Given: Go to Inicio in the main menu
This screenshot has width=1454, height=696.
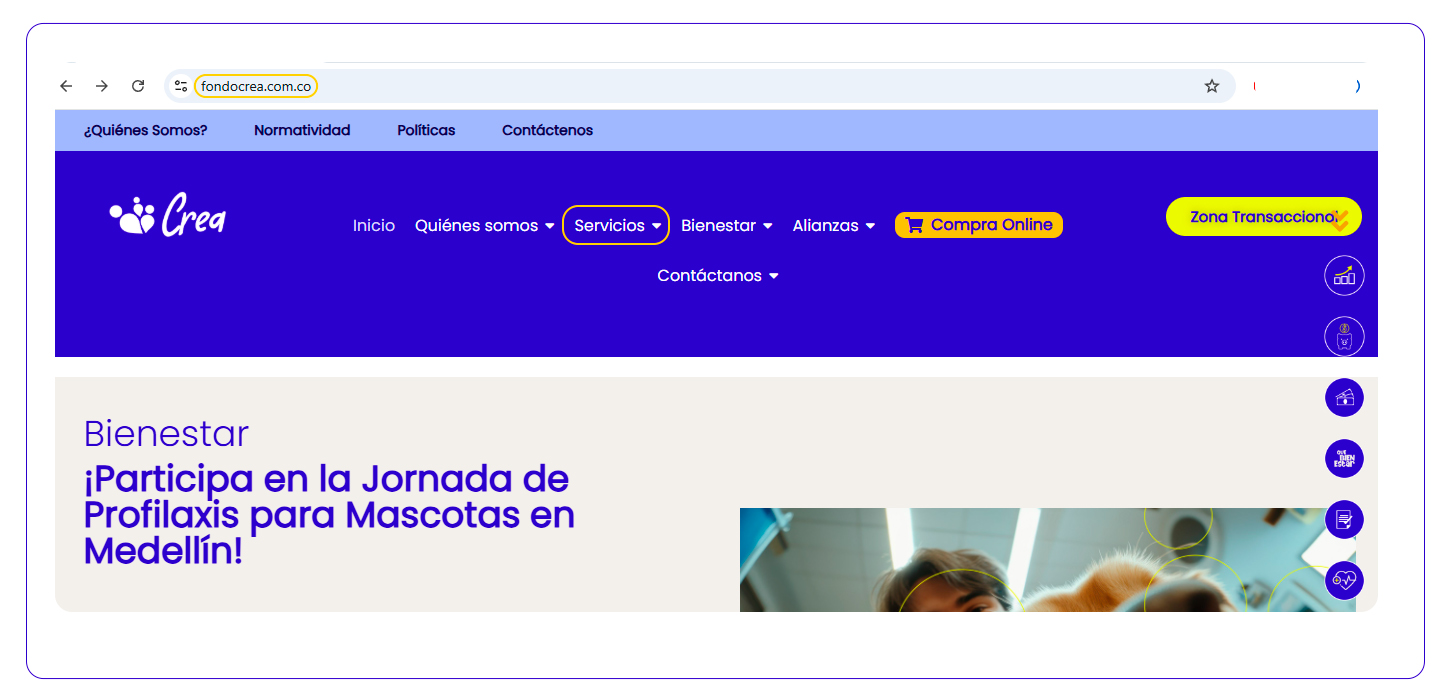Looking at the screenshot, I should [x=374, y=226].
